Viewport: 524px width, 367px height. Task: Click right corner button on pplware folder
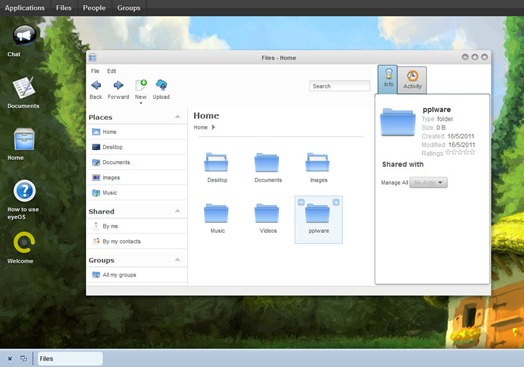click(336, 202)
